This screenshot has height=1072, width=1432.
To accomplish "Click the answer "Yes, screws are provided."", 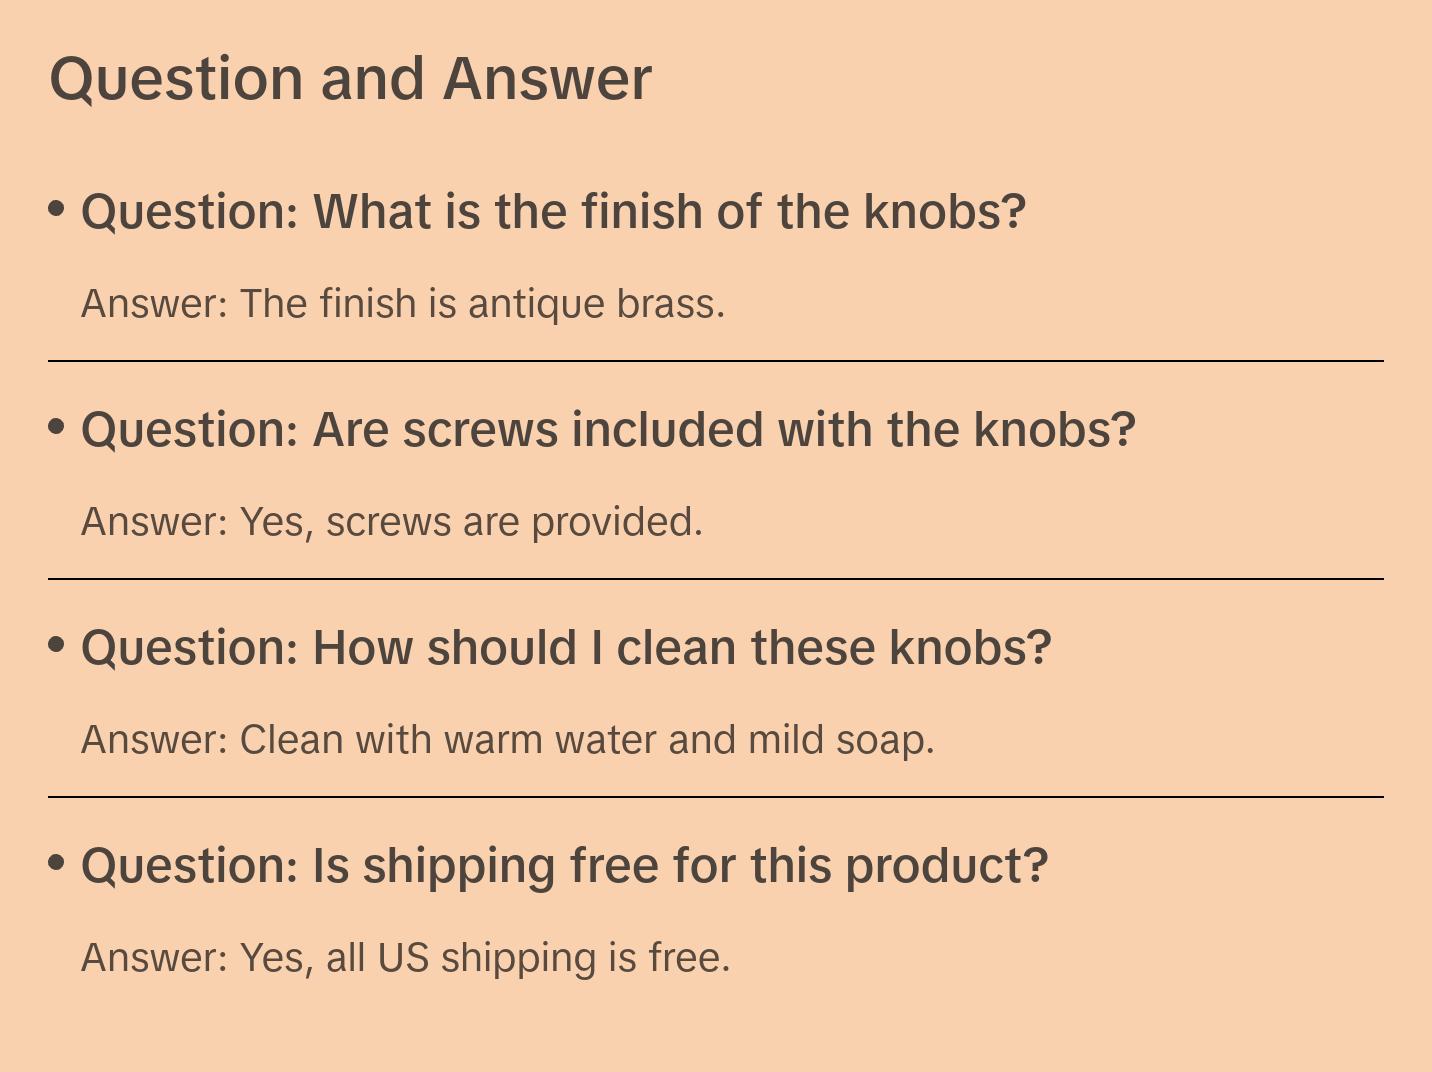I will [x=392, y=522].
